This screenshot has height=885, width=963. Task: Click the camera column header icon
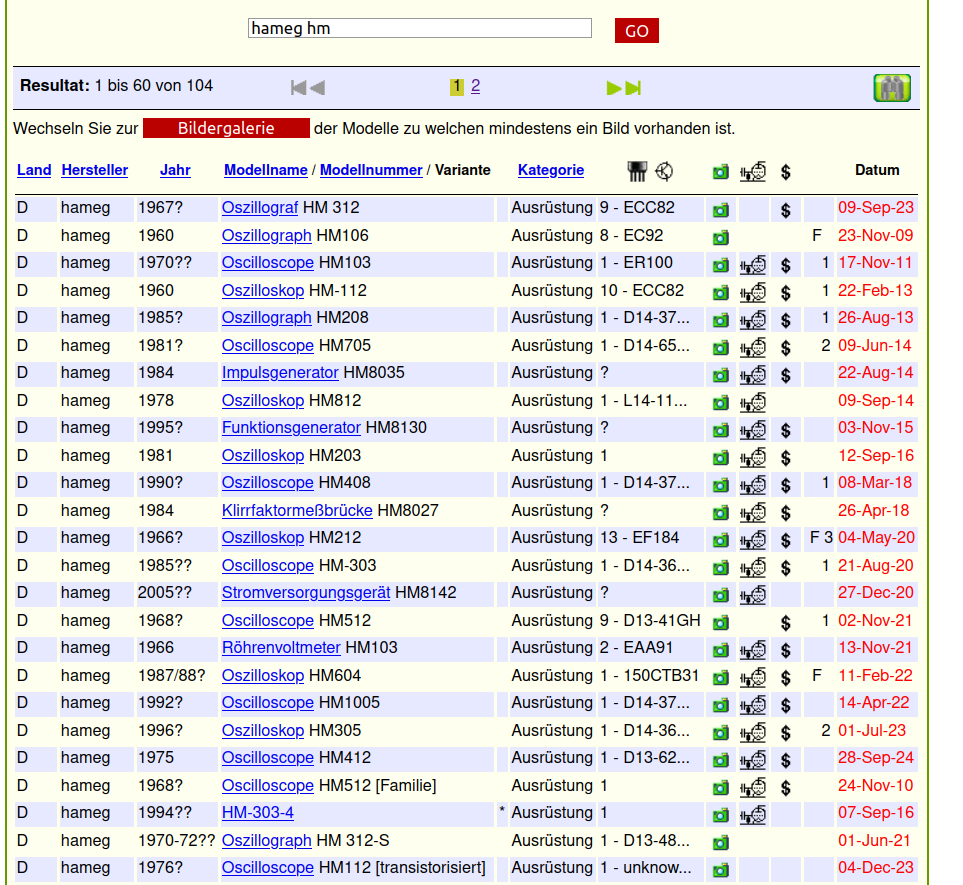coord(721,172)
